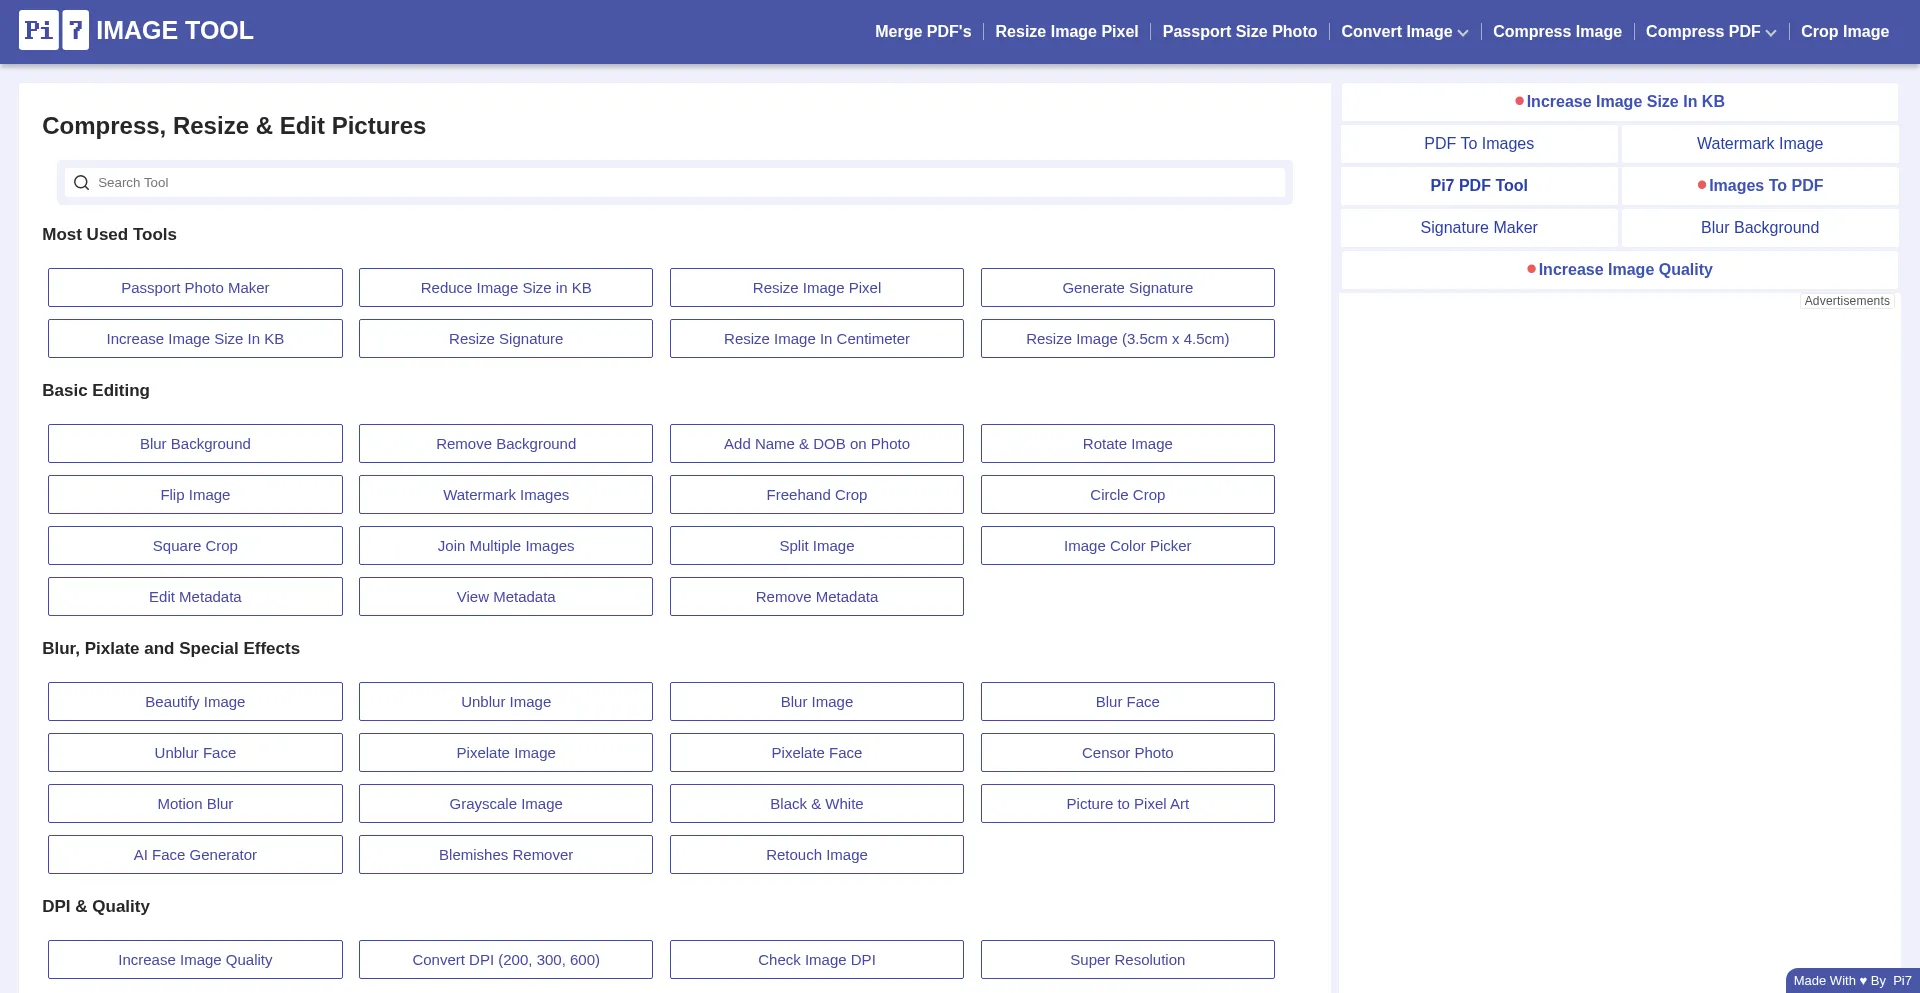
Task: Click the Pi7 Image Tool logo
Action: [x=136, y=31]
